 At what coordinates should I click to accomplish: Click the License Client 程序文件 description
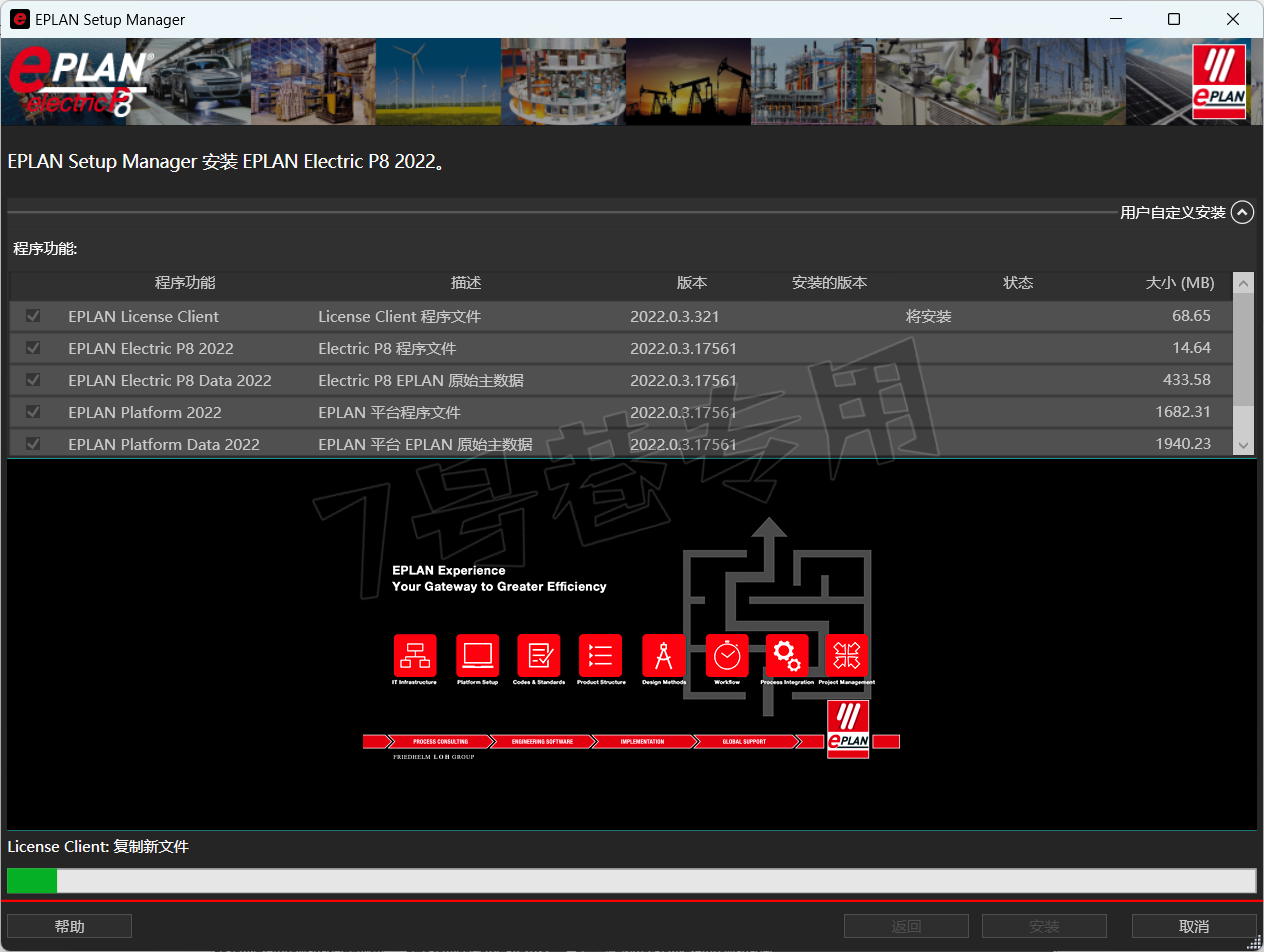(399, 316)
